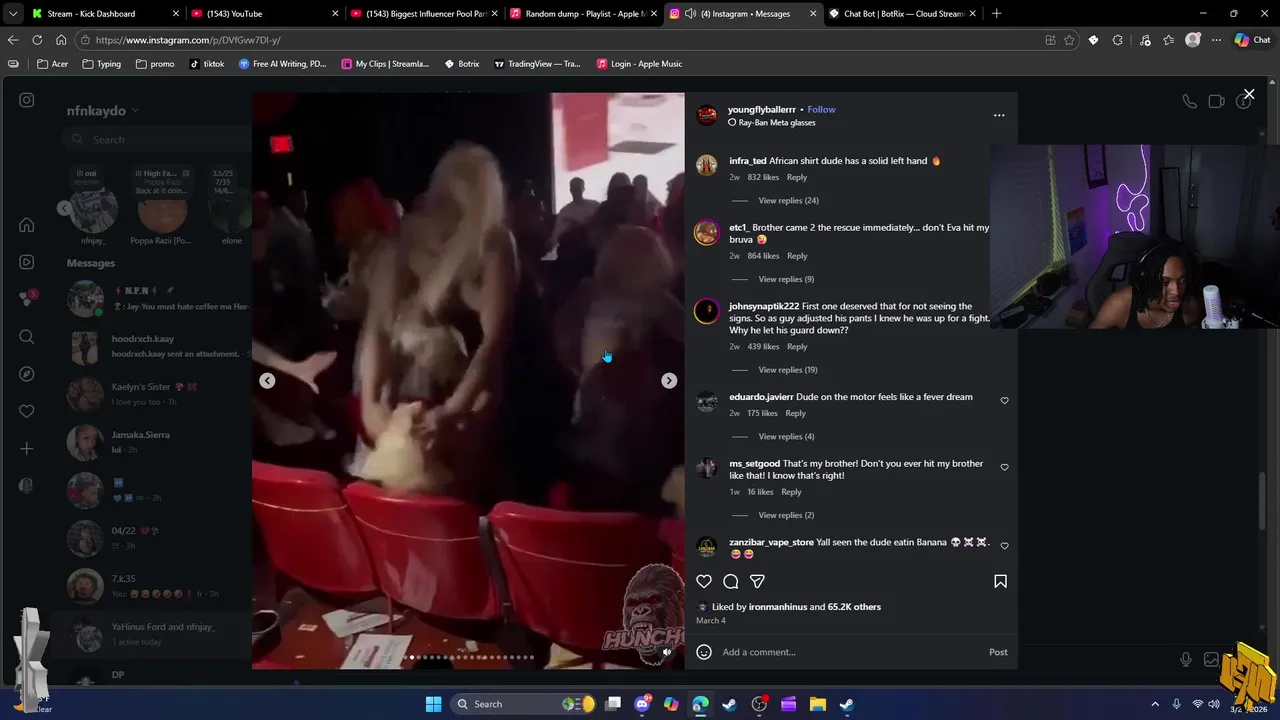Image resolution: width=1280 pixels, height=720 pixels.
Task: Open infra_ted's profile avatar
Action: [x=707, y=165]
